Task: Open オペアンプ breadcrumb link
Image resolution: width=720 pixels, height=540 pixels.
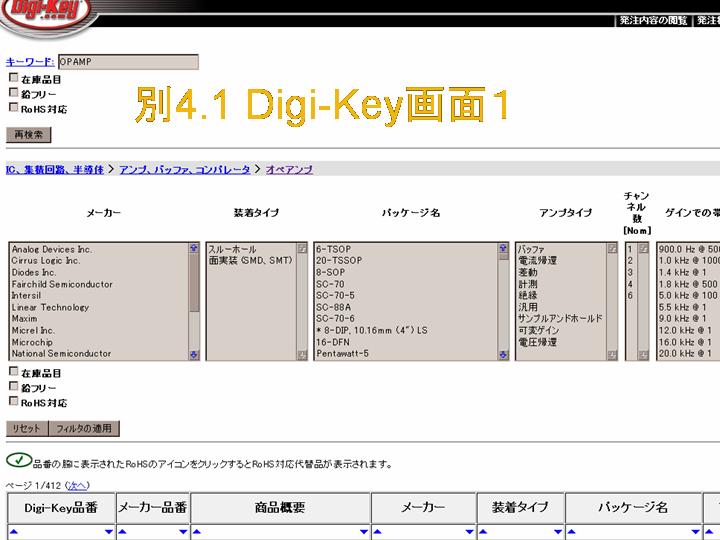Action: (289, 169)
